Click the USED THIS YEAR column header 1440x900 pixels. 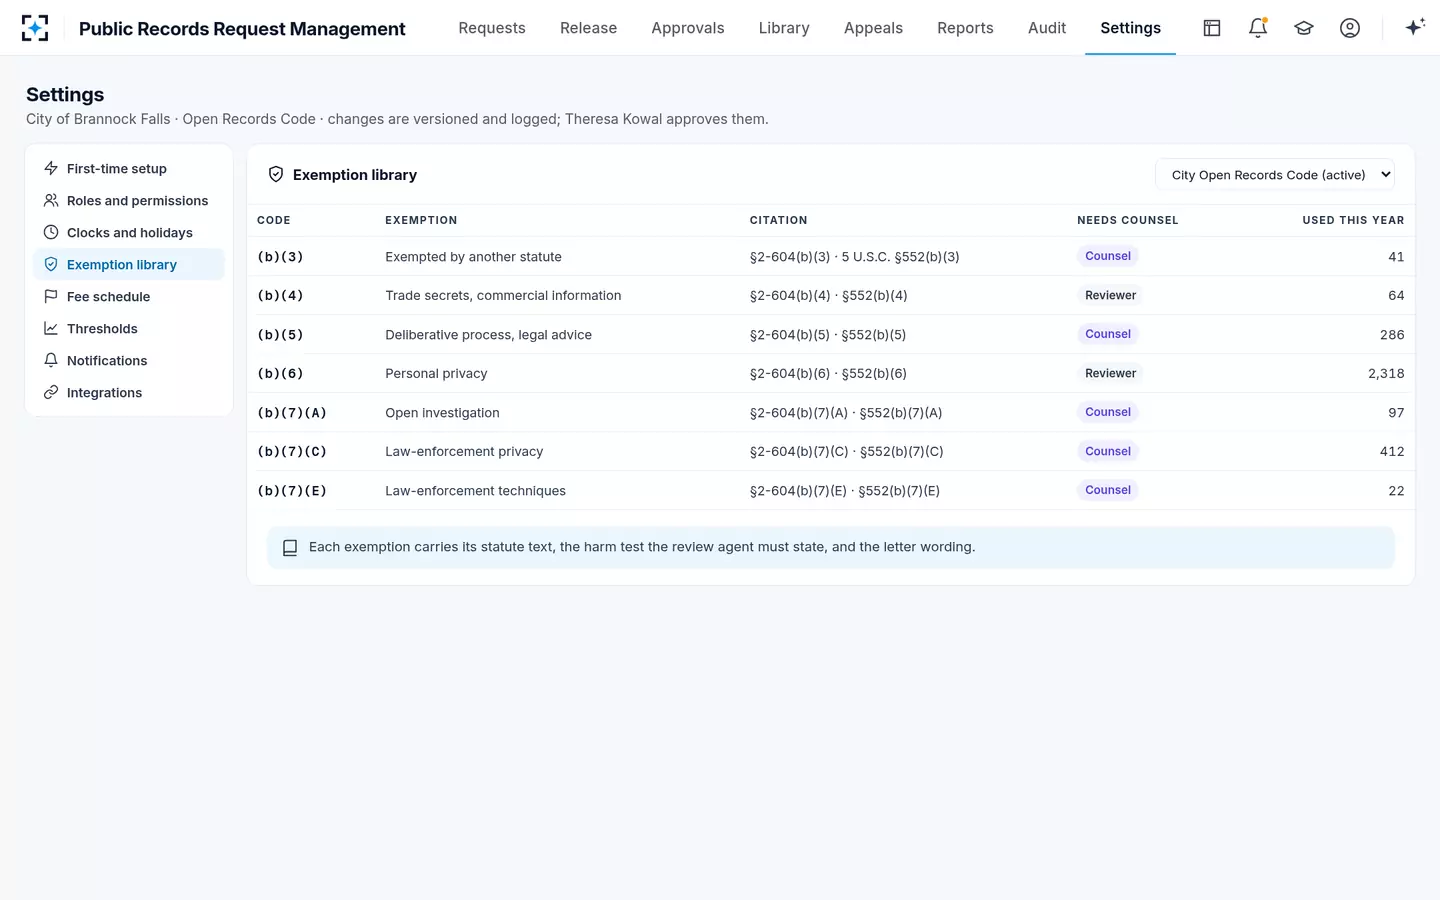pyautogui.click(x=1353, y=220)
